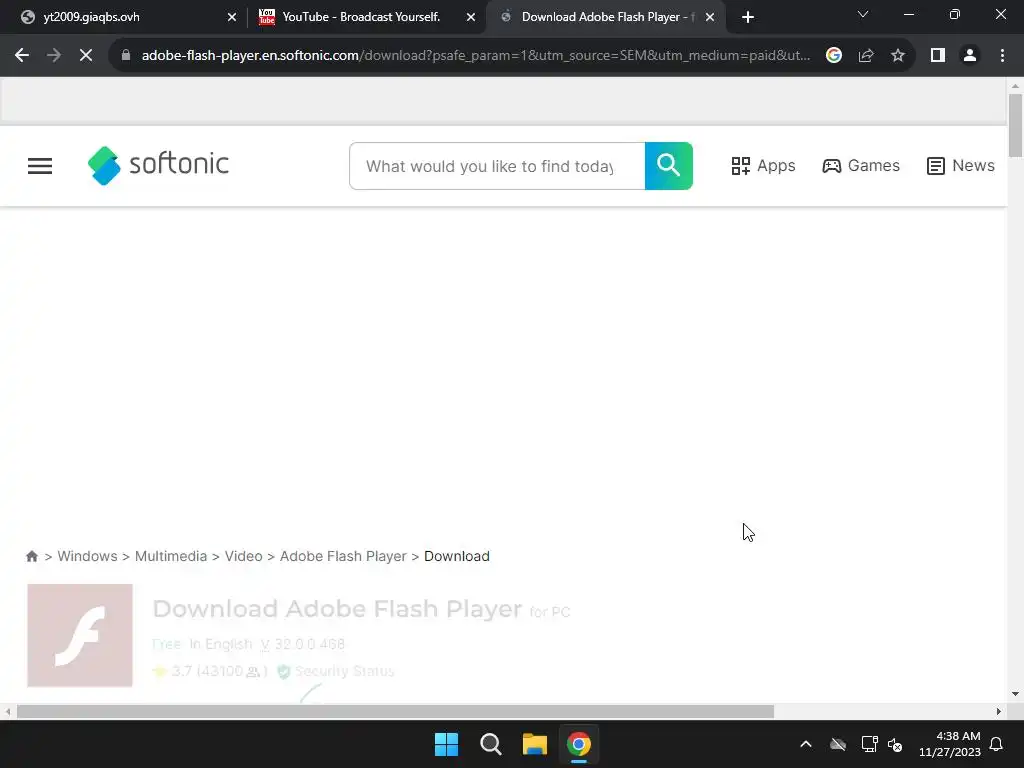Image resolution: width=1024 pixels, height=768 pixels.
Task: Stop loading the page
Action: point(86,56)
